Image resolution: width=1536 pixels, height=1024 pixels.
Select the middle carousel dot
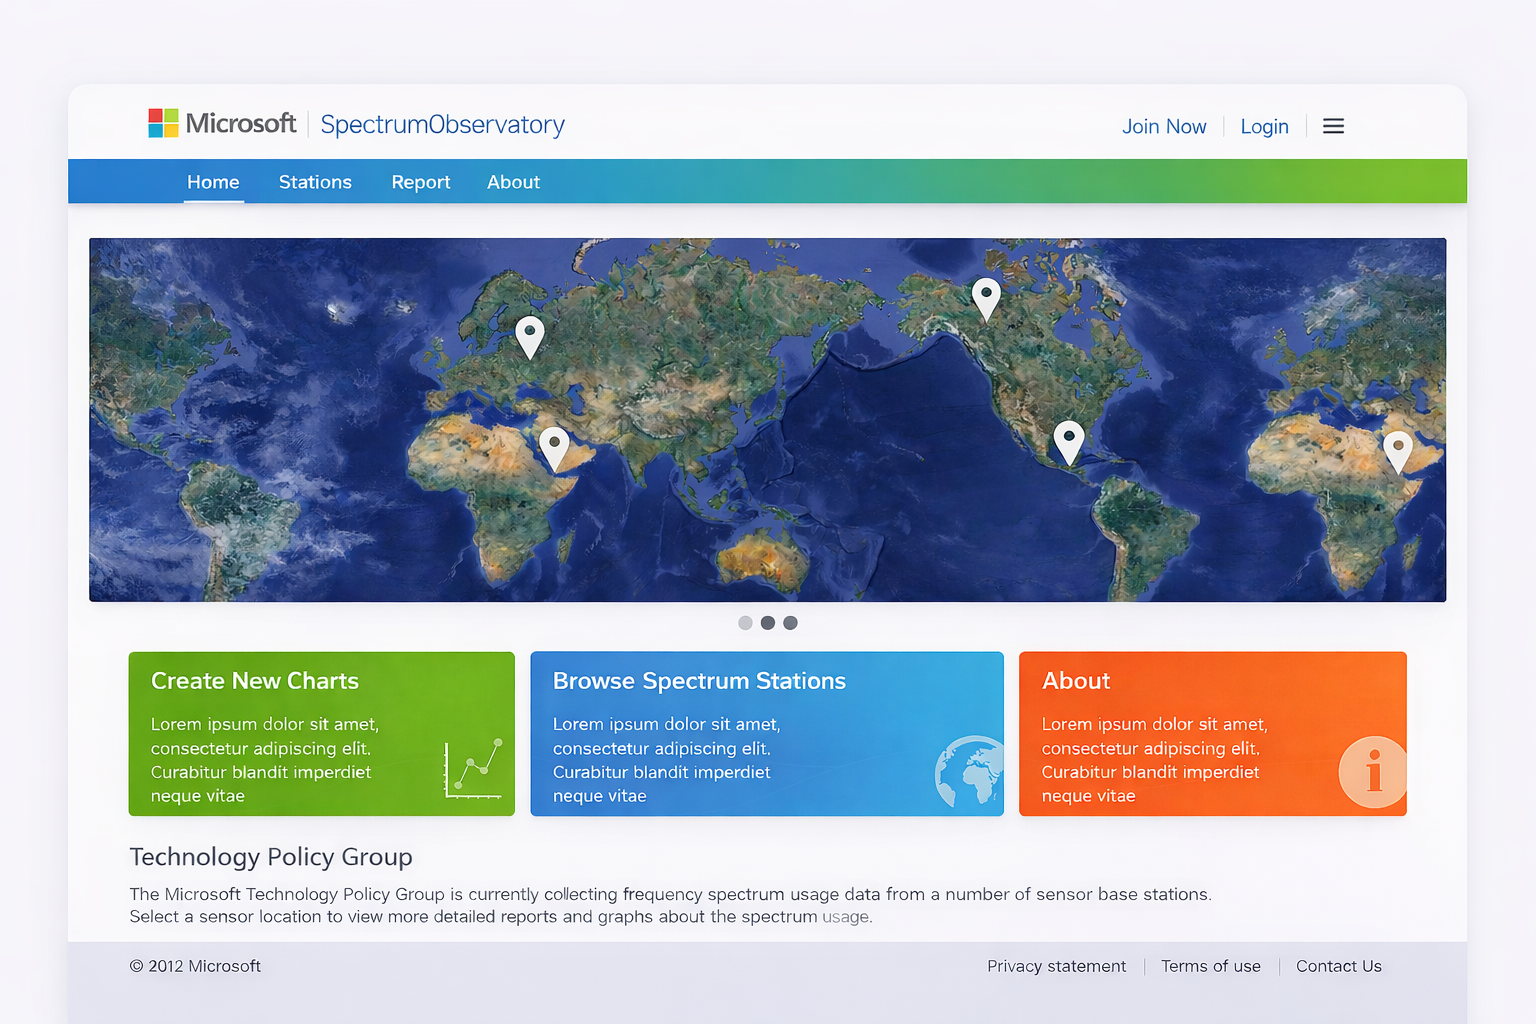(x=768, y=623)
